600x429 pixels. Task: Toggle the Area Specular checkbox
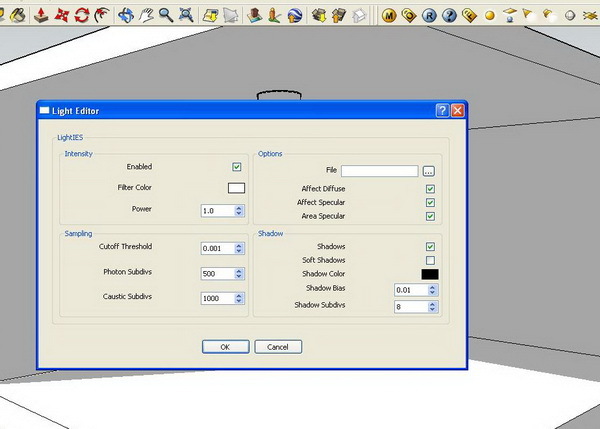click(x=430, y=216)
